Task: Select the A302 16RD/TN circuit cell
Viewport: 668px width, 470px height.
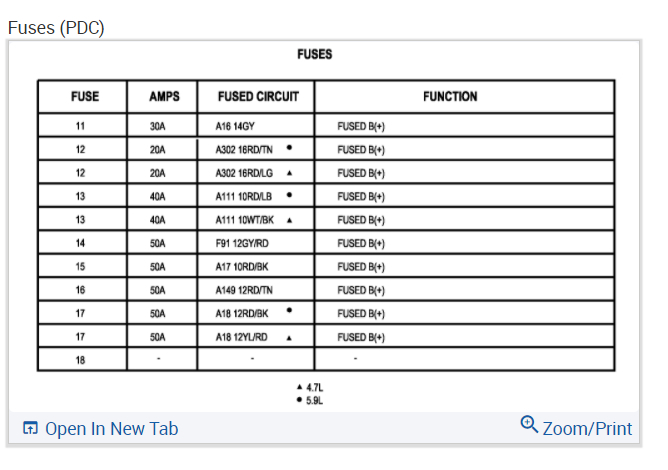Action: [244, 150]
